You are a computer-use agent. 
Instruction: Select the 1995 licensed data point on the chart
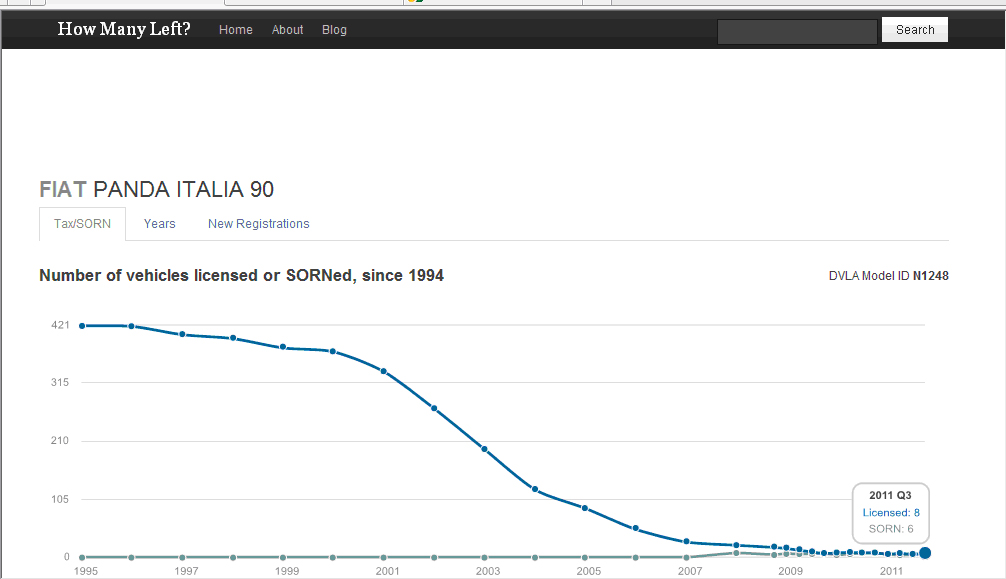[x=82, y=326]
